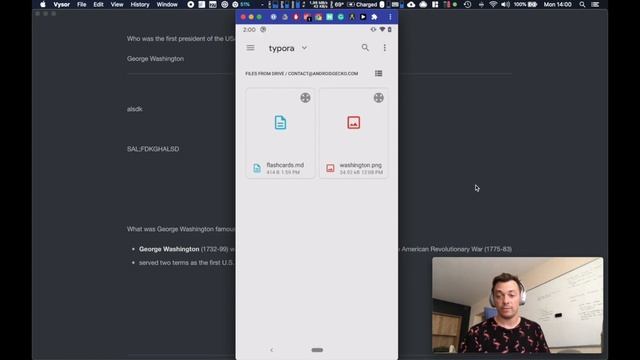Click the Vysor walking figure icon
This screenshot has height=360, width=640.
click(352, 17)
